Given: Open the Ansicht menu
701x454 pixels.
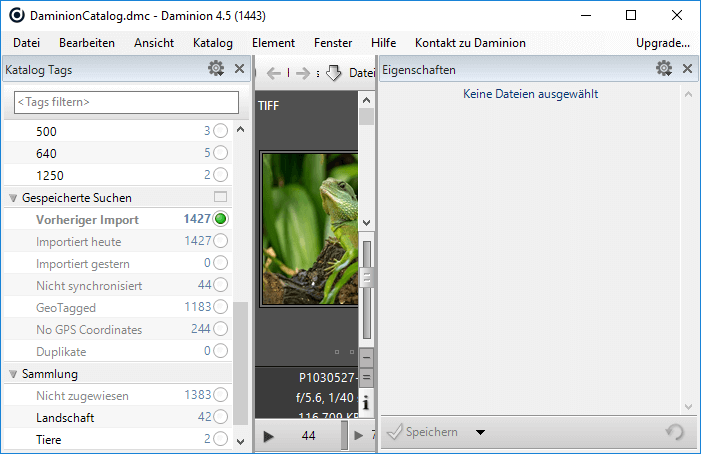Looking at the screenshot, I should pos(154,43).
